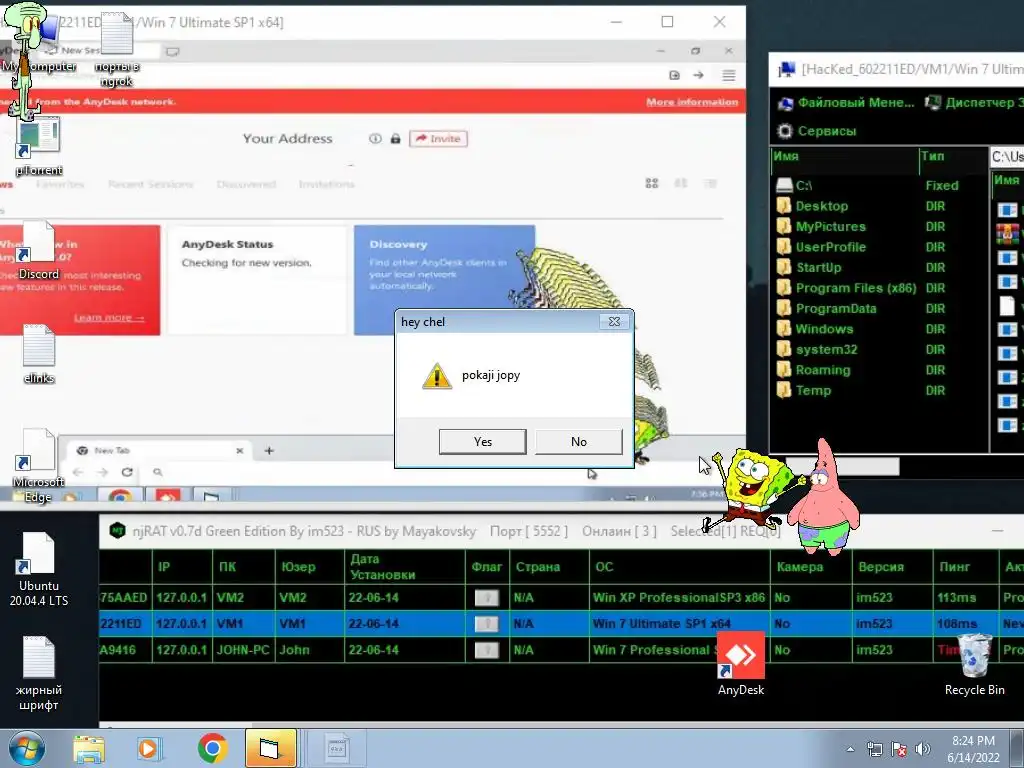The image size is (1024, 768).
Task: Click the AnyDesk desktop shortcut
Action: [741, 664]
